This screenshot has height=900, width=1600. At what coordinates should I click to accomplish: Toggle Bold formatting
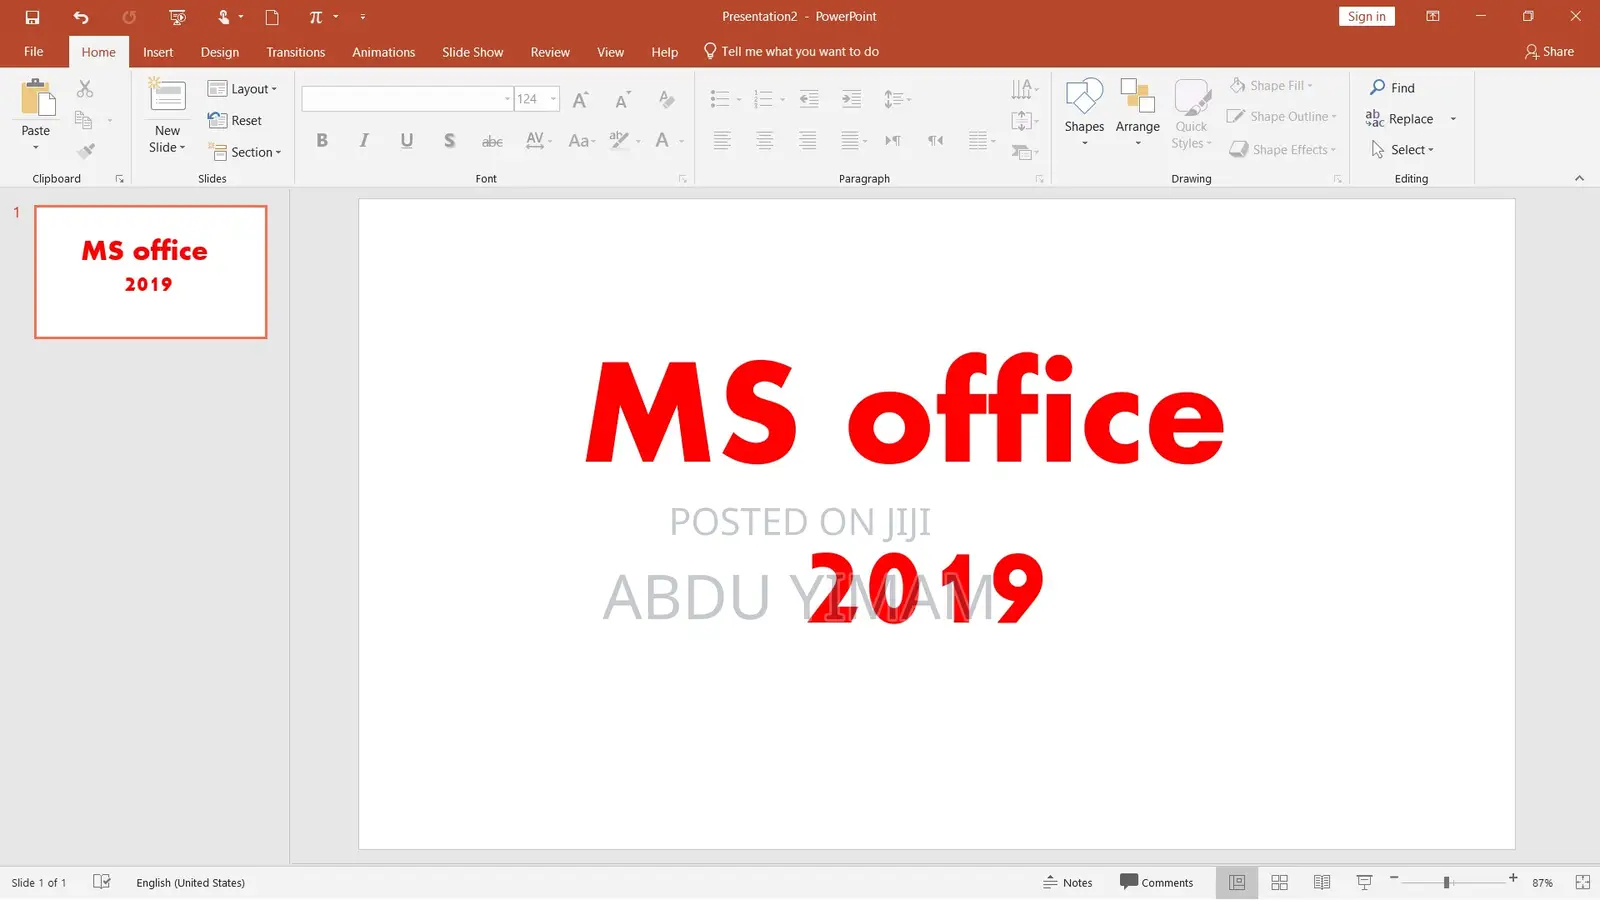click(x=322, y=141)
